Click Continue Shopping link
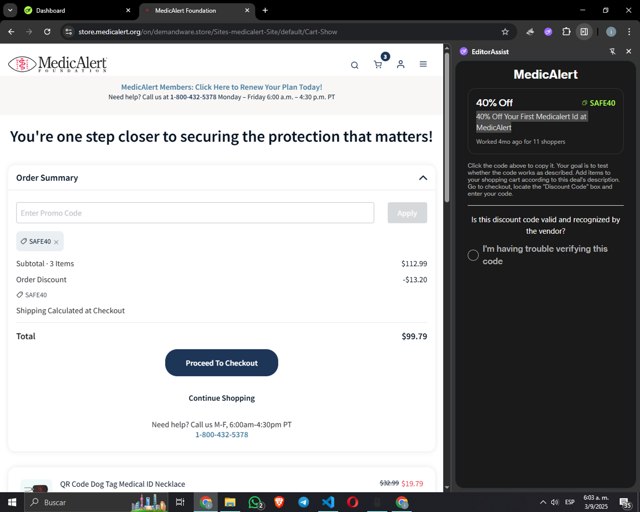 click(222, 398)
